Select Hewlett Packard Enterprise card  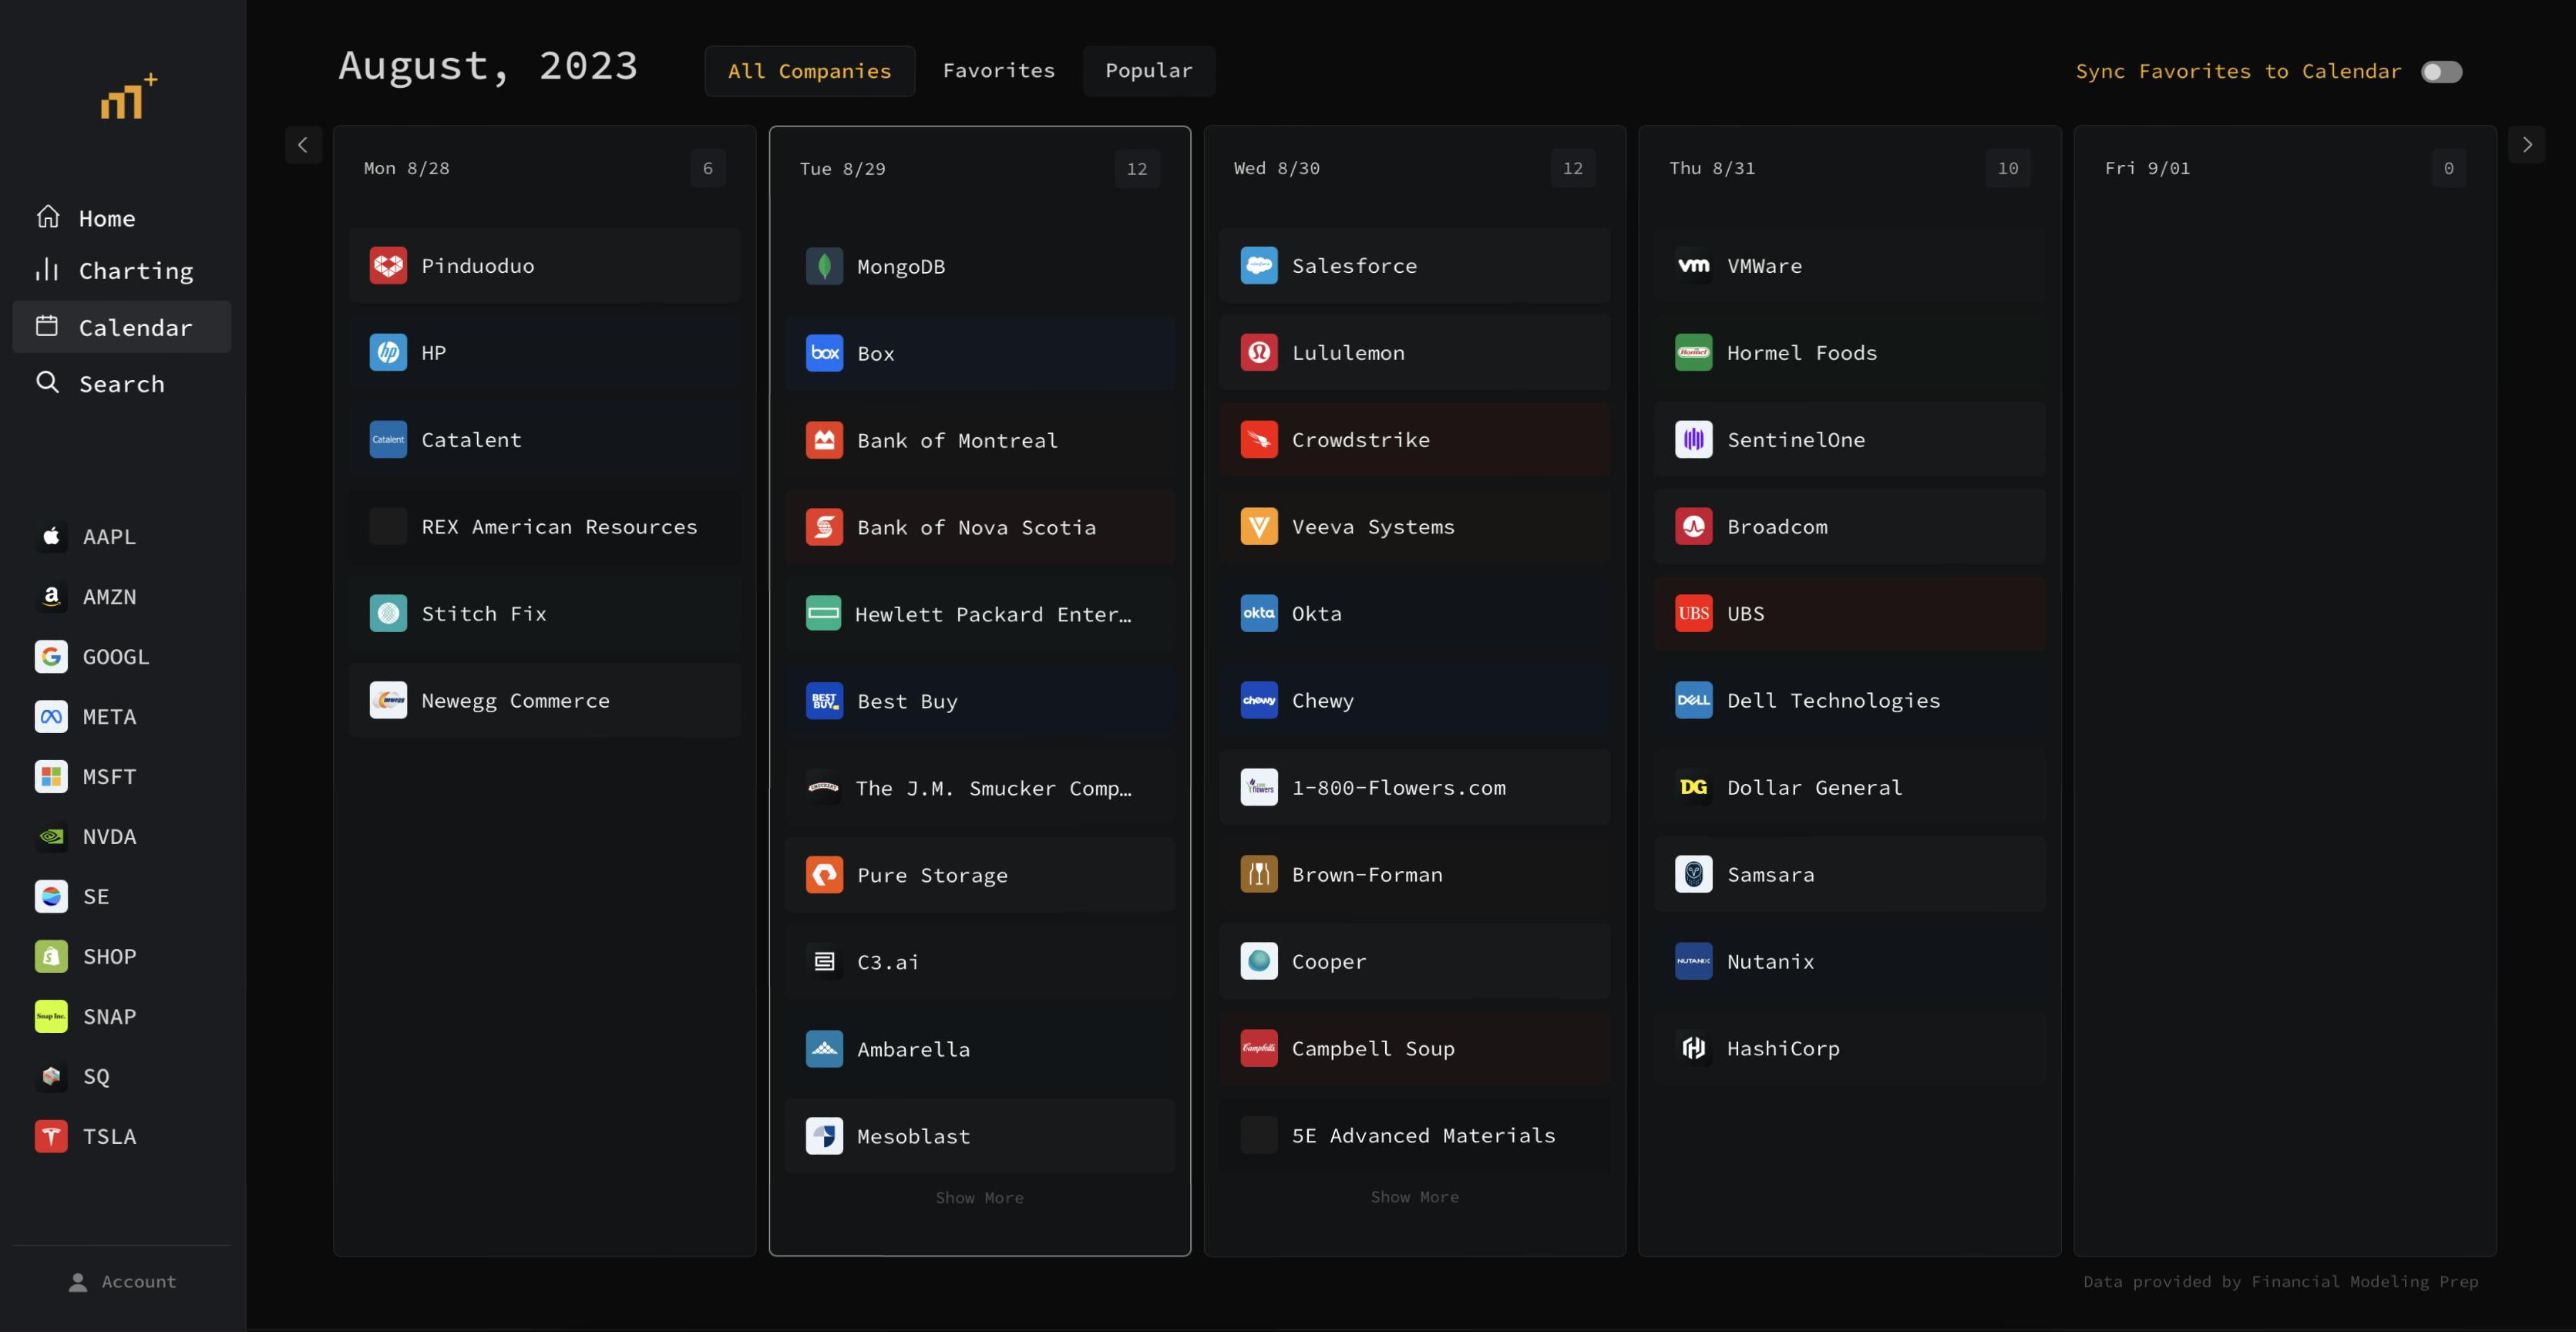click(980, 615)
